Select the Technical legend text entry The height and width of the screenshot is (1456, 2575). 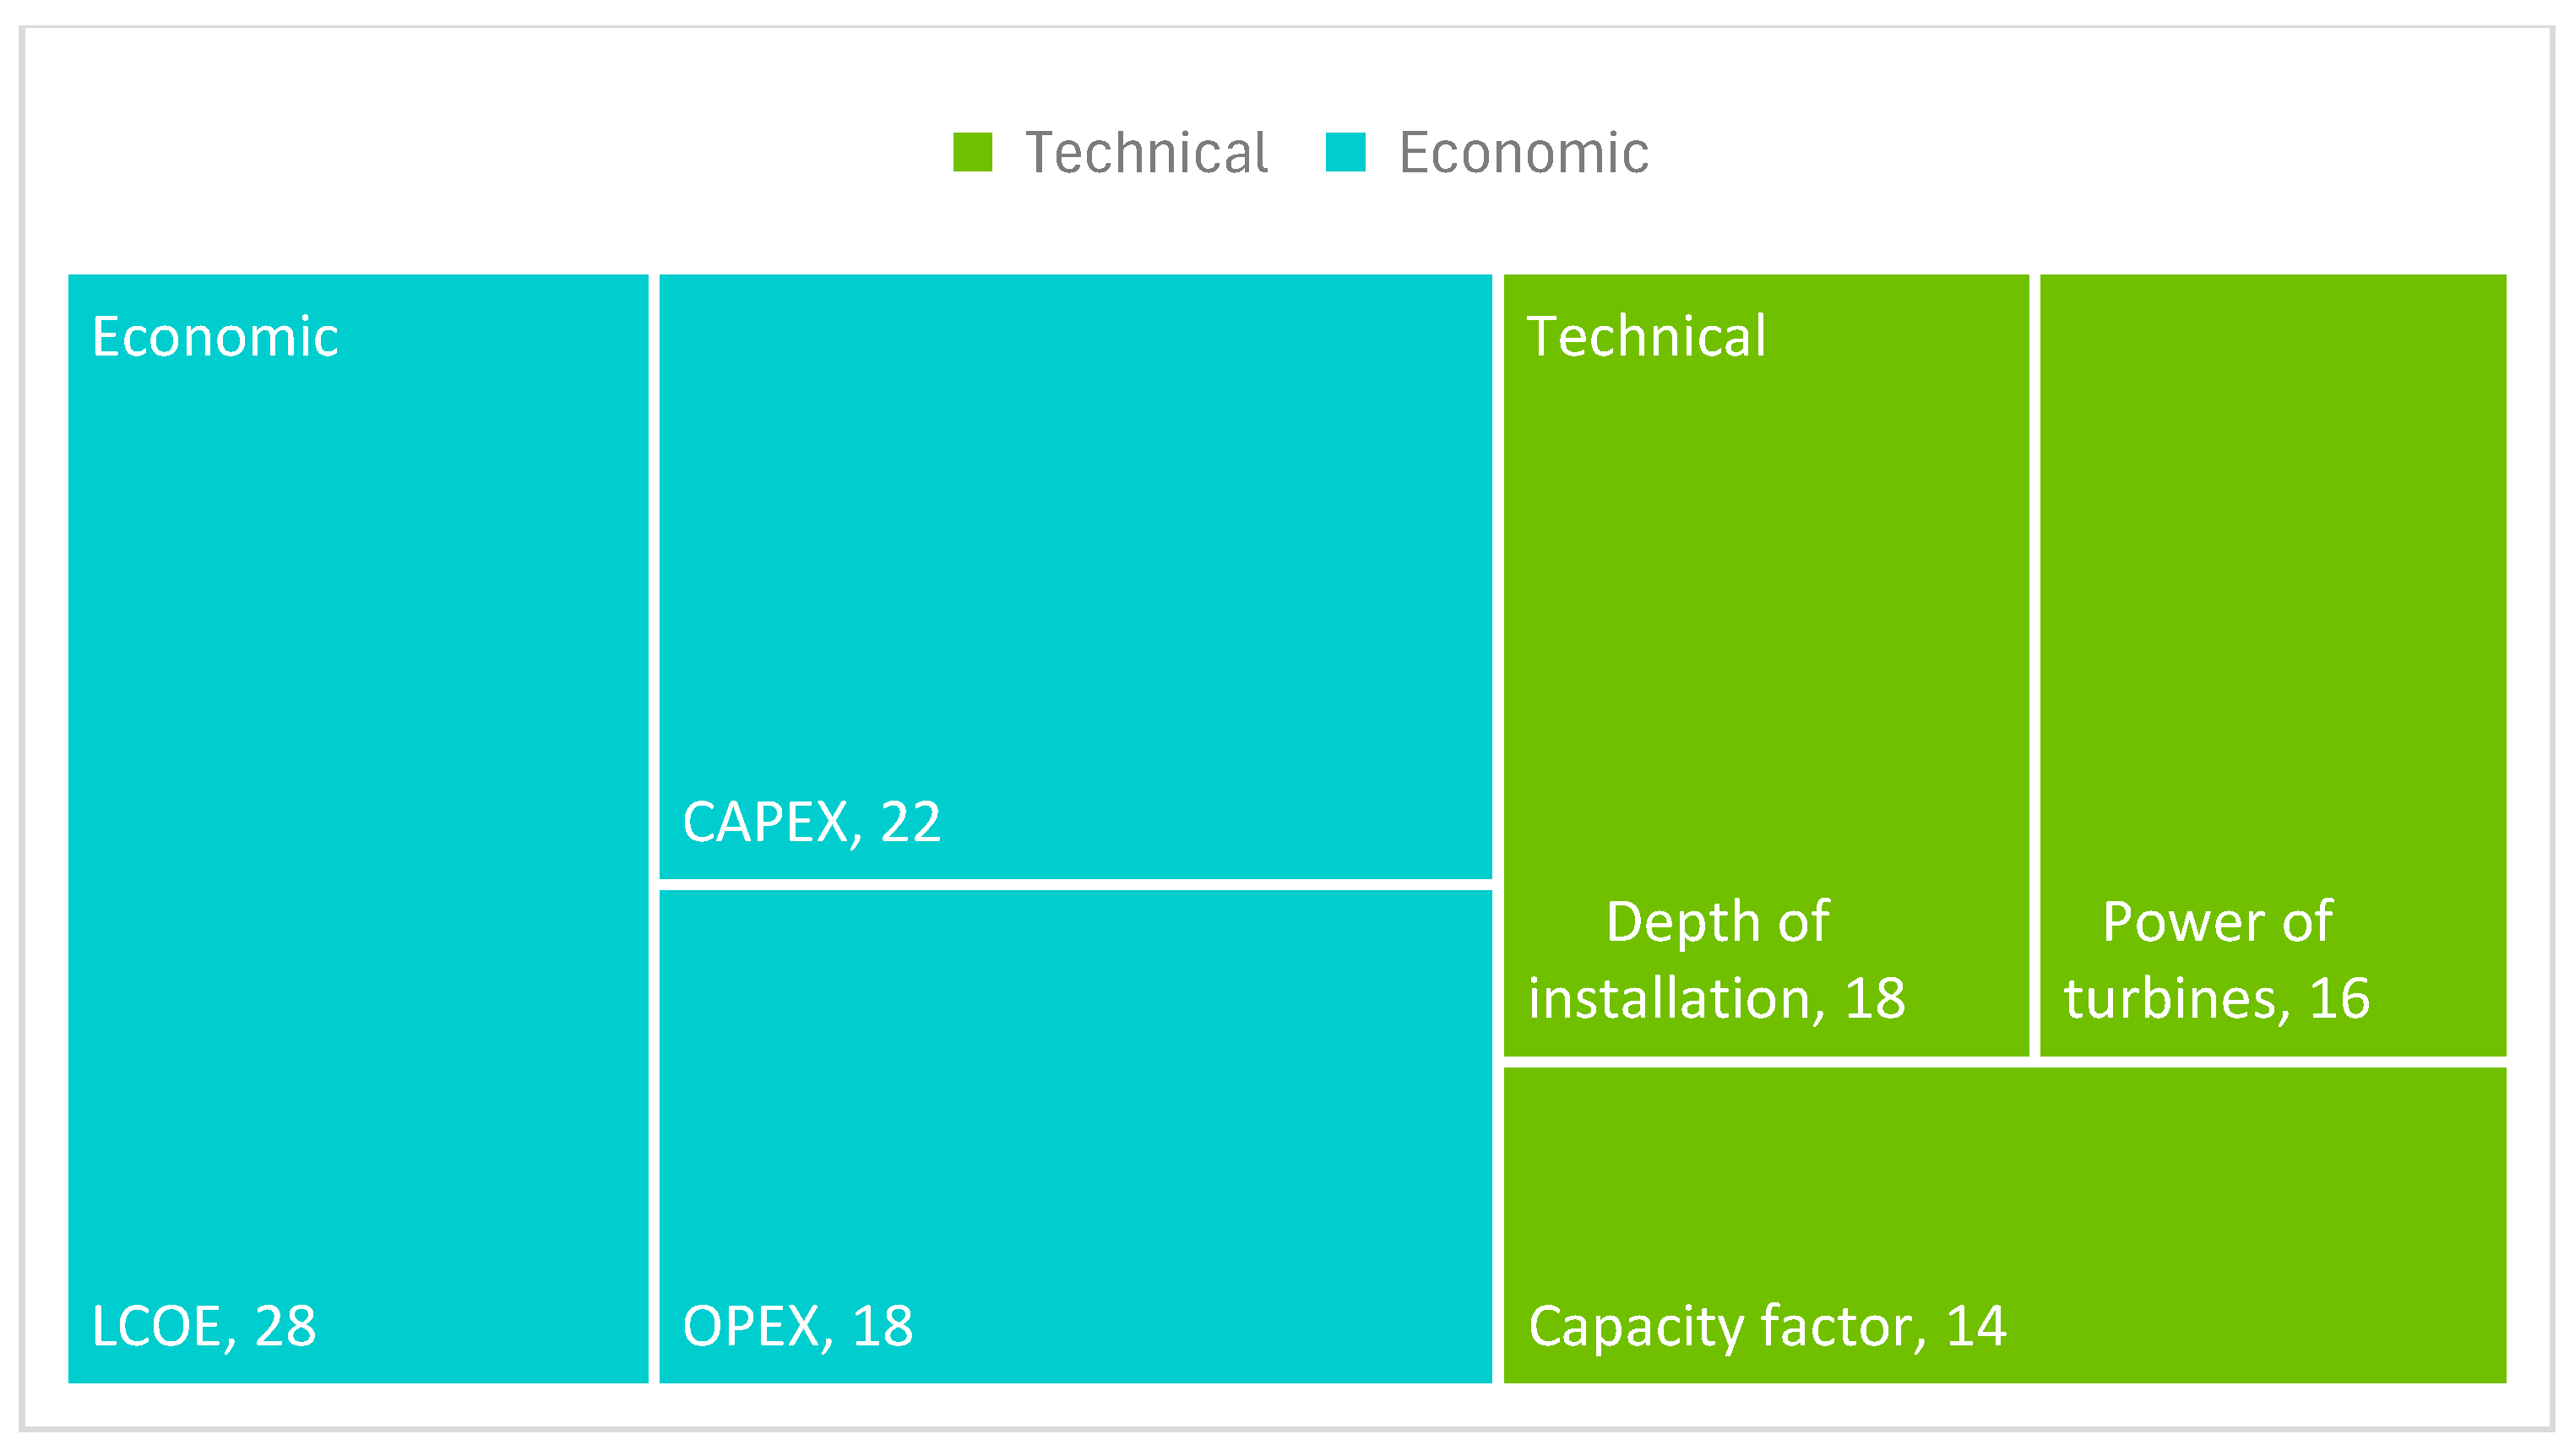click(1146, 153)
